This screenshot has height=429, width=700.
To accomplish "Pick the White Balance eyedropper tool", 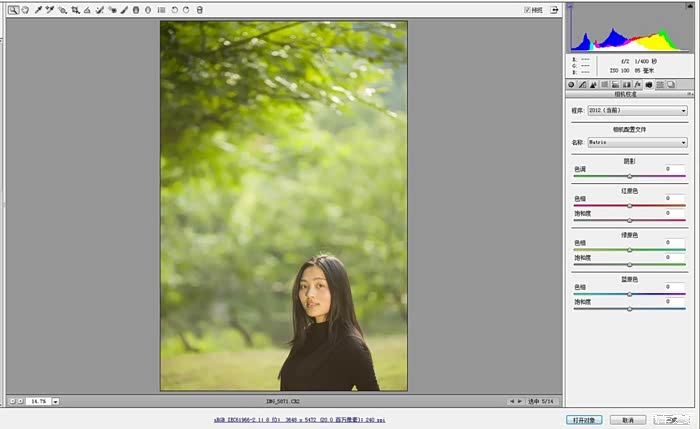I will click(38, 10).
